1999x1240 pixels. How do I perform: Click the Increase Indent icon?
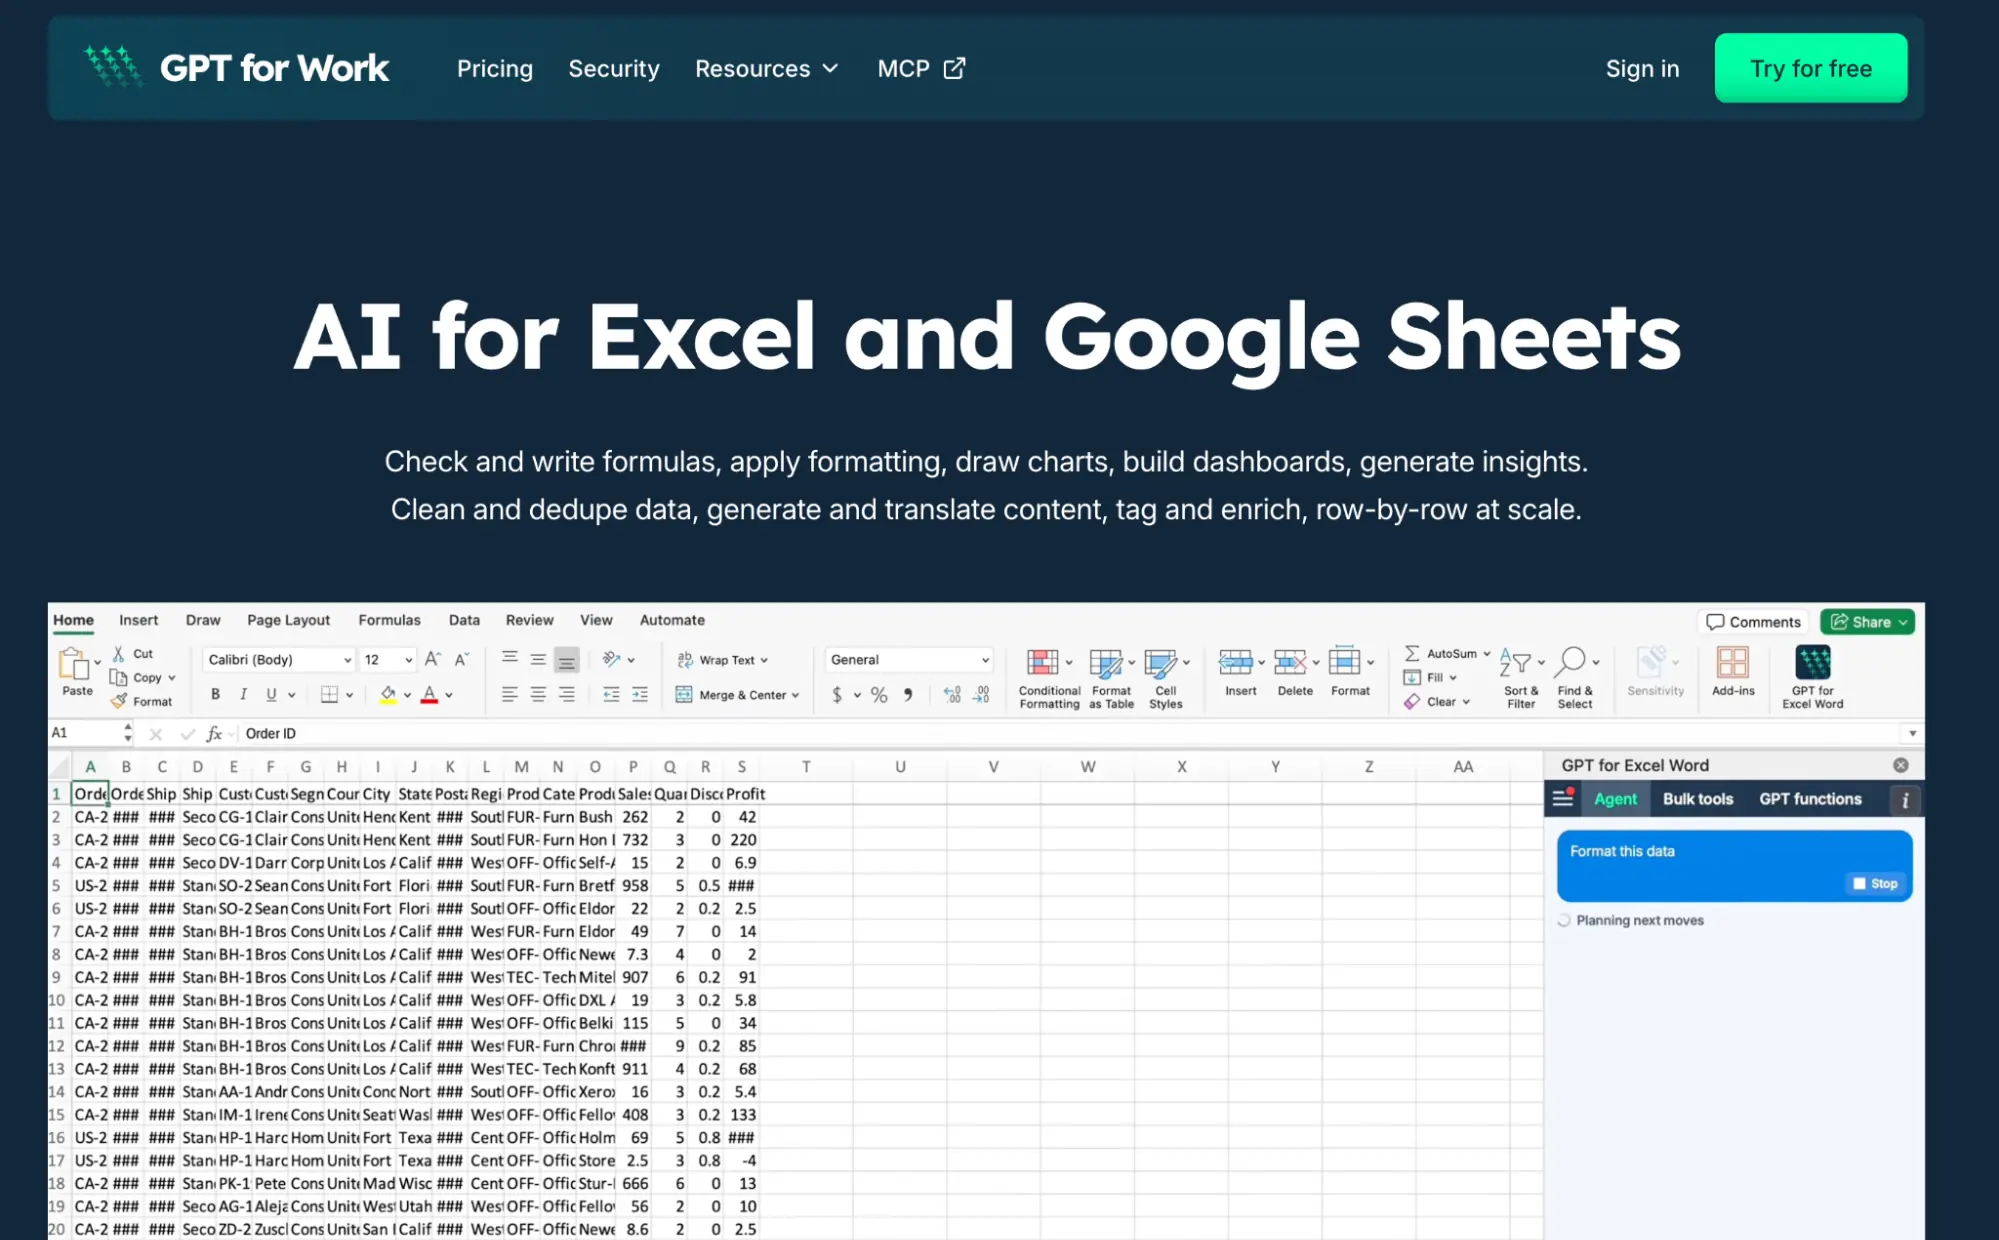click(640, 694)
